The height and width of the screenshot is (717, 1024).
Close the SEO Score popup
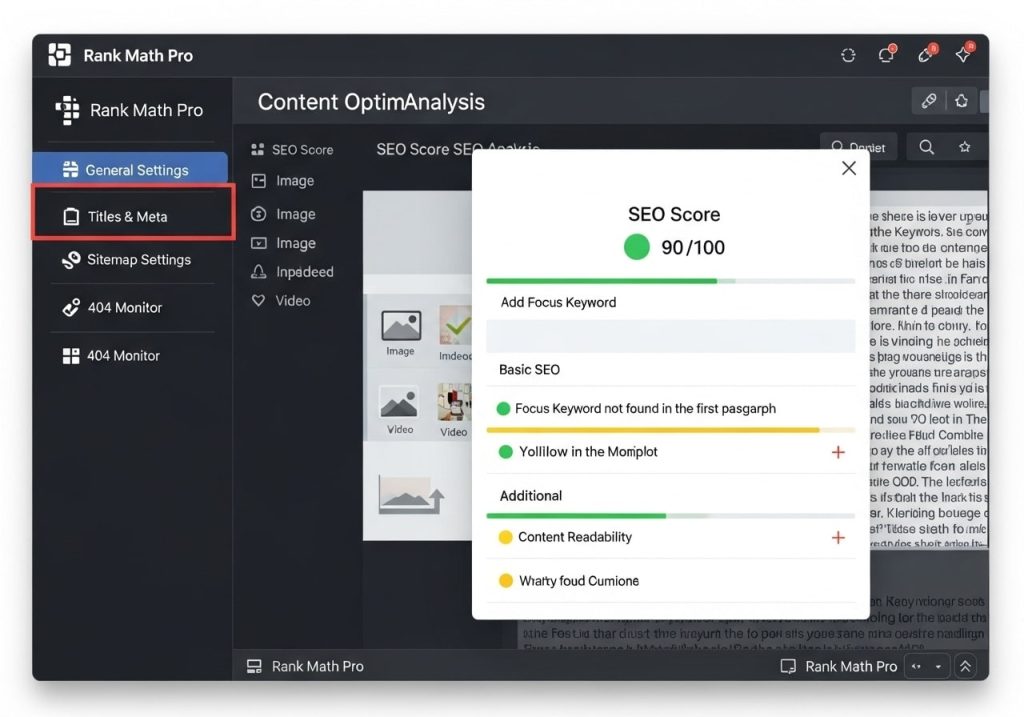pos(848,168)
